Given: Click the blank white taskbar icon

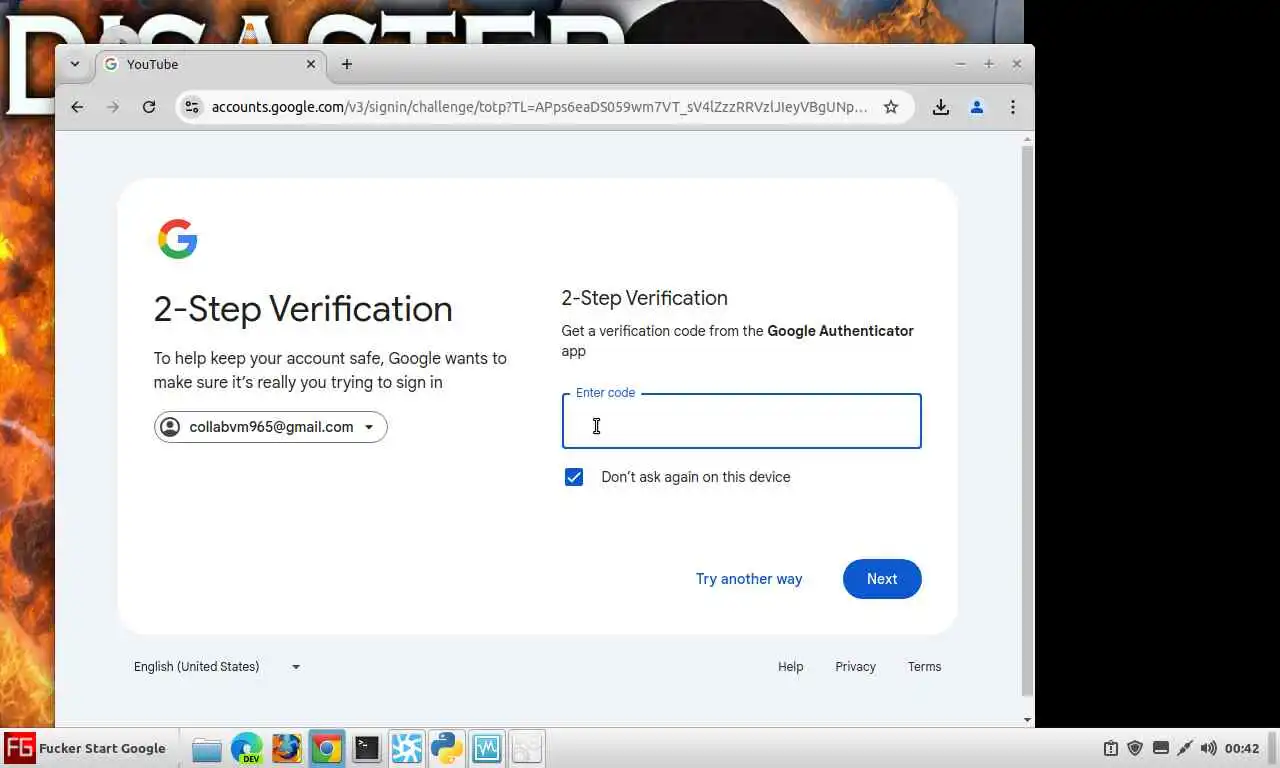Looking at the screenshot, I should 527,748.
